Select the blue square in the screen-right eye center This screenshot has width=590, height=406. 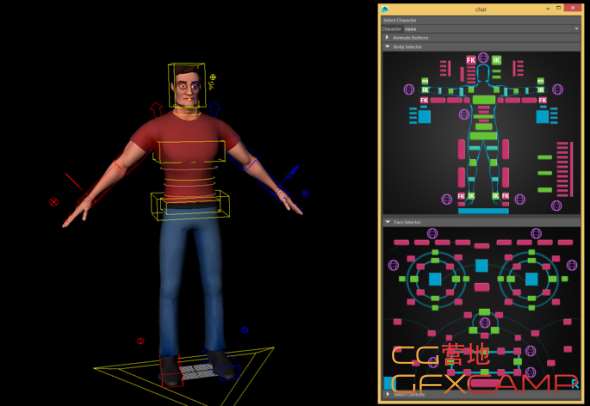(x=531, y=279)
